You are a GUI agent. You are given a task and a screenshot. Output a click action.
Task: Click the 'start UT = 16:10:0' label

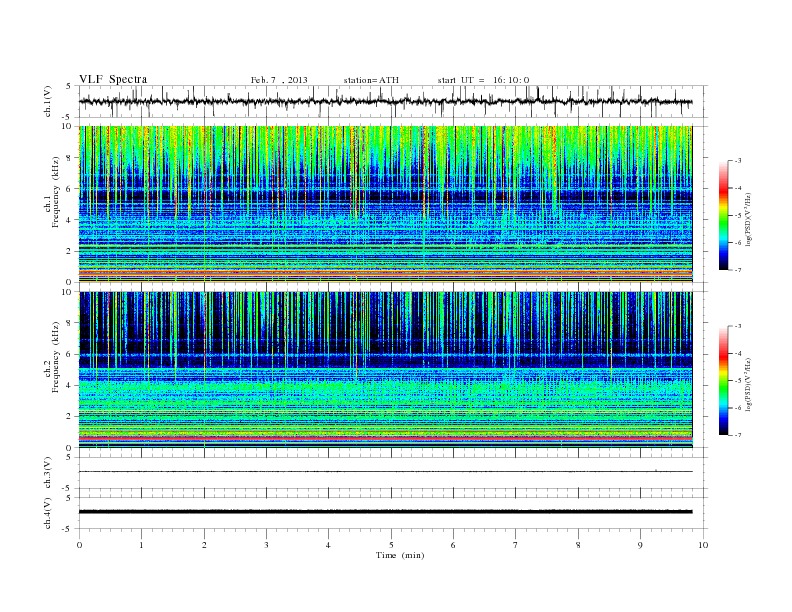pyautogui.click(x=483, y=80)
